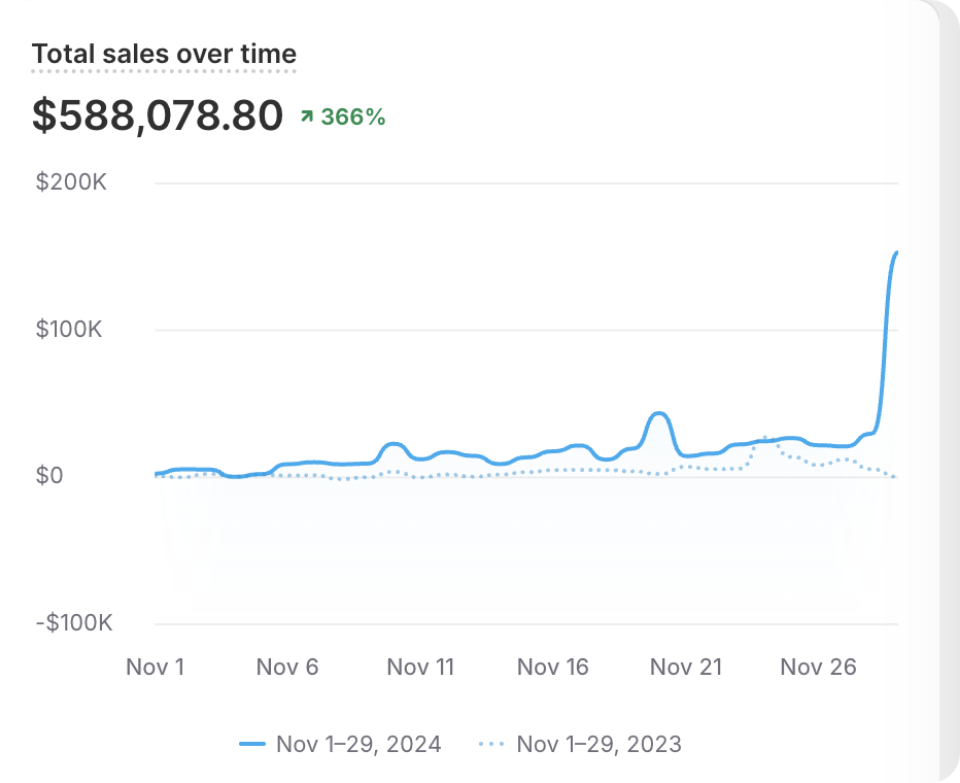Select the Nov 6 x-axis label
960x783 pixels.
point(287,667)
